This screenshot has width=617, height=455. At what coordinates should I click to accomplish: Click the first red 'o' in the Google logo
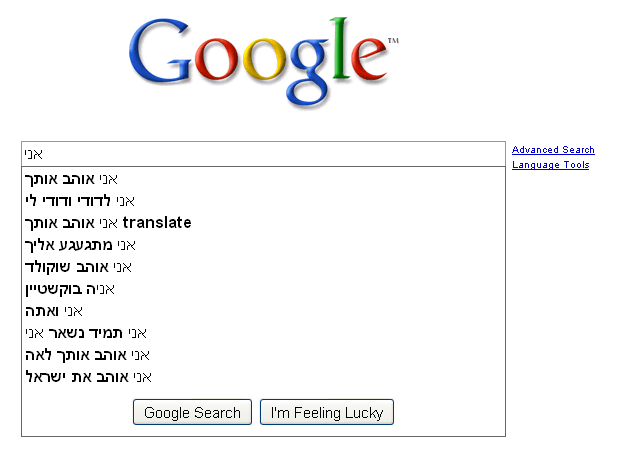(x=217, y=70)
